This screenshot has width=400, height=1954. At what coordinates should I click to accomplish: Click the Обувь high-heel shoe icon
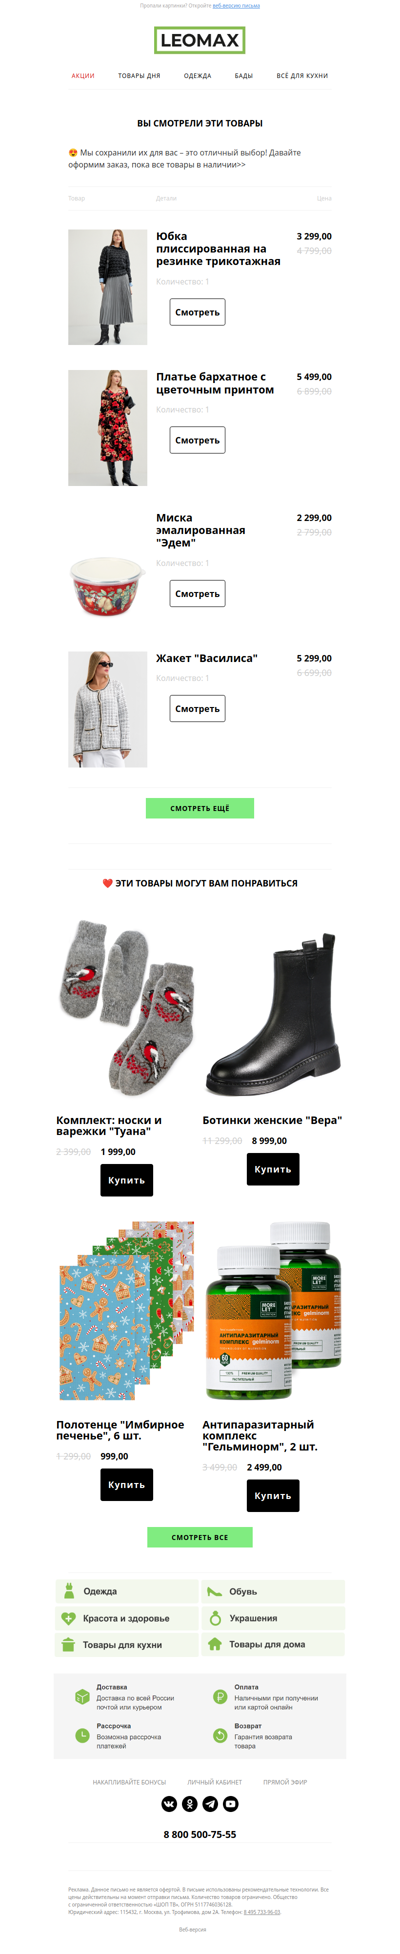tap(214, 1591)
